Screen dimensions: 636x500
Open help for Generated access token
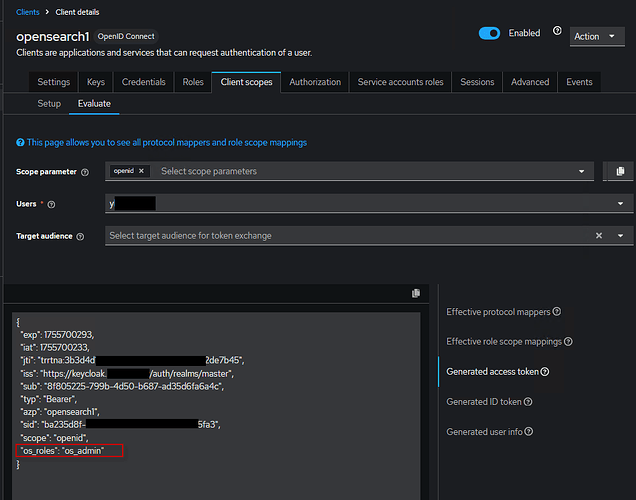click(545, 371)
